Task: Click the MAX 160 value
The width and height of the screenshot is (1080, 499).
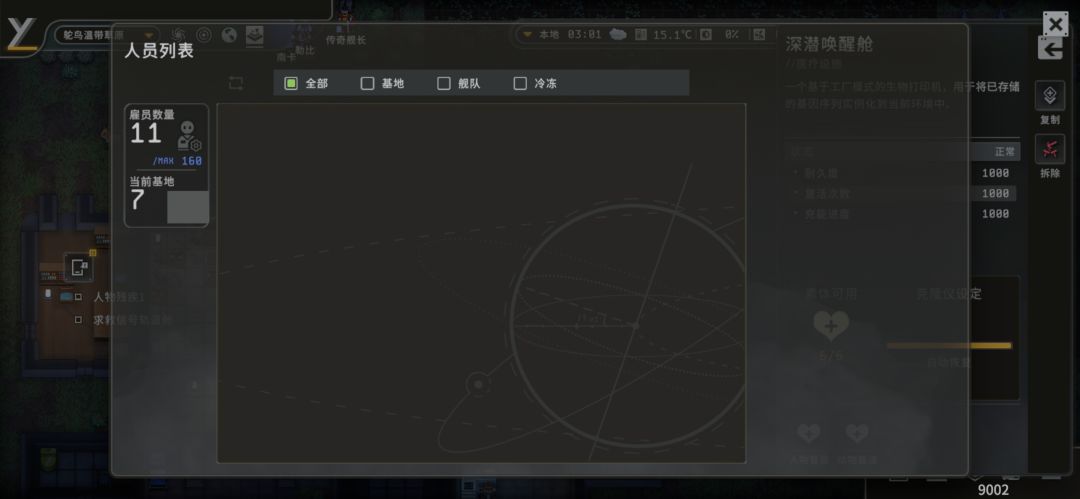Action: (177, 161)
